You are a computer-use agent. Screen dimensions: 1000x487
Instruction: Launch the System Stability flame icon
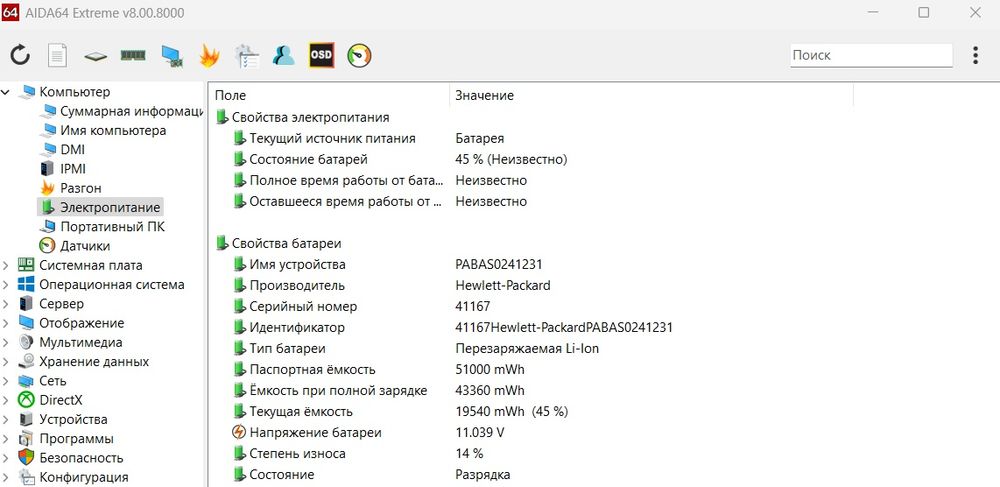point(209,56)
